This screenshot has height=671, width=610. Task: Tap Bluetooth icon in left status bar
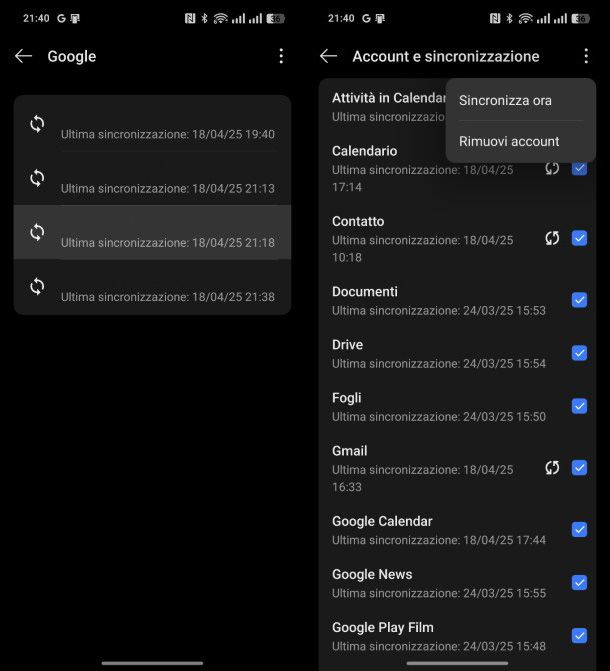click(205, 18)
